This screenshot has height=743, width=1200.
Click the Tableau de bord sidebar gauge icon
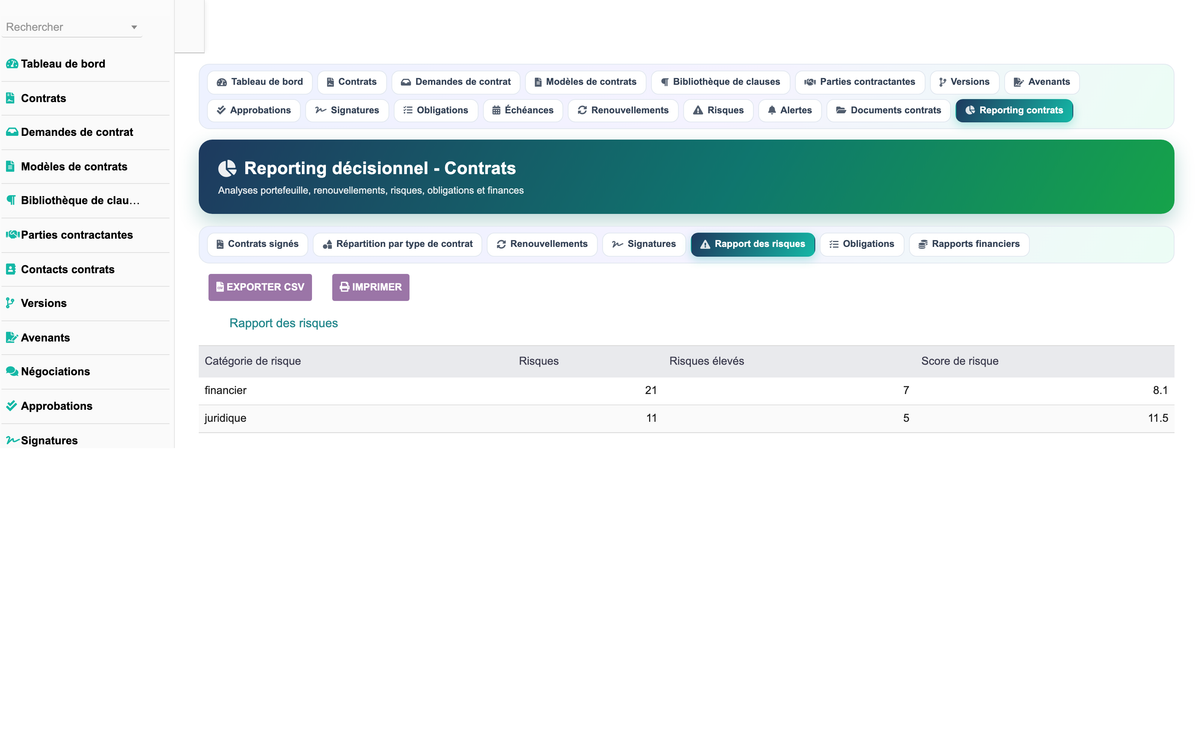tap(12, 64)
